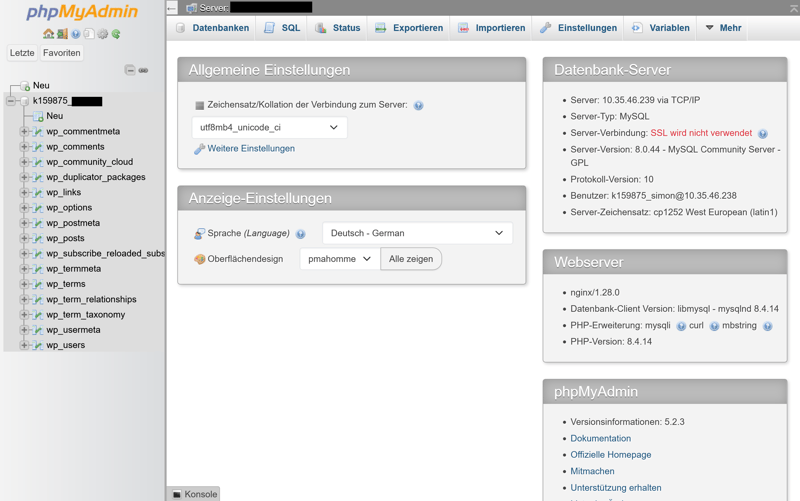Open the Einstellungen tab
Viewport: 800px width, 501px height.
click(579, 28)
